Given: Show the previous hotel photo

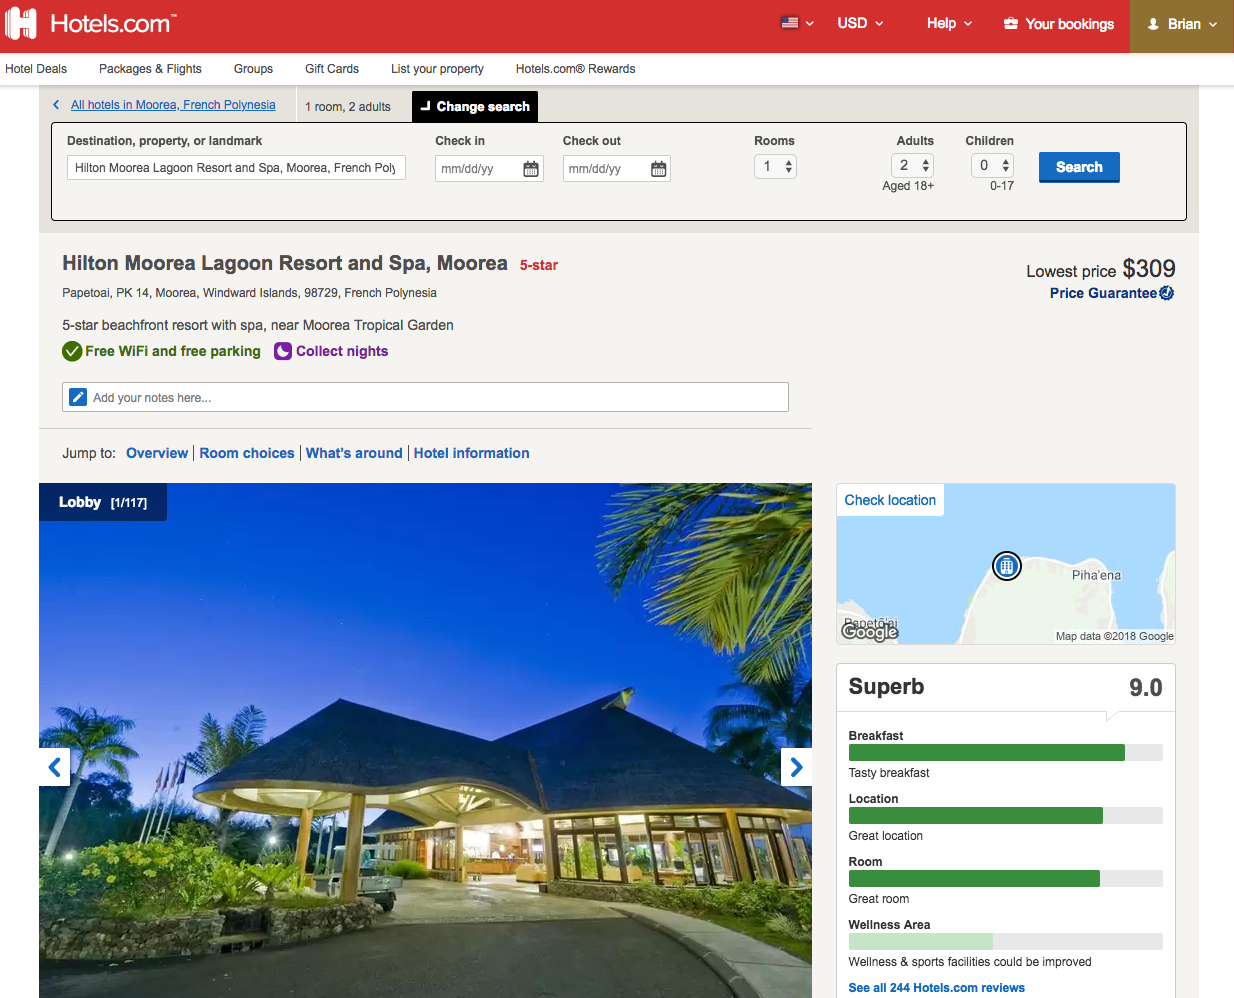Looking at the screenshot, I should [x=55, y=767].
